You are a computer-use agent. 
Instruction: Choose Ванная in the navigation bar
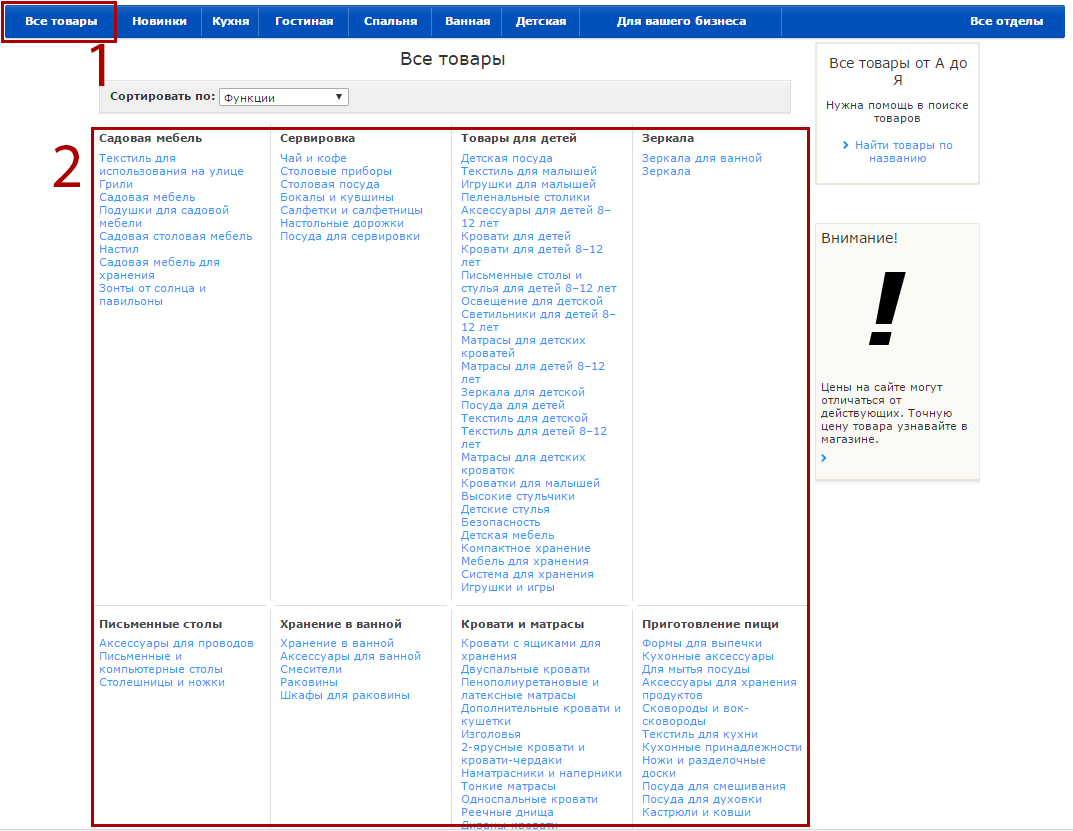coord(467,21)
